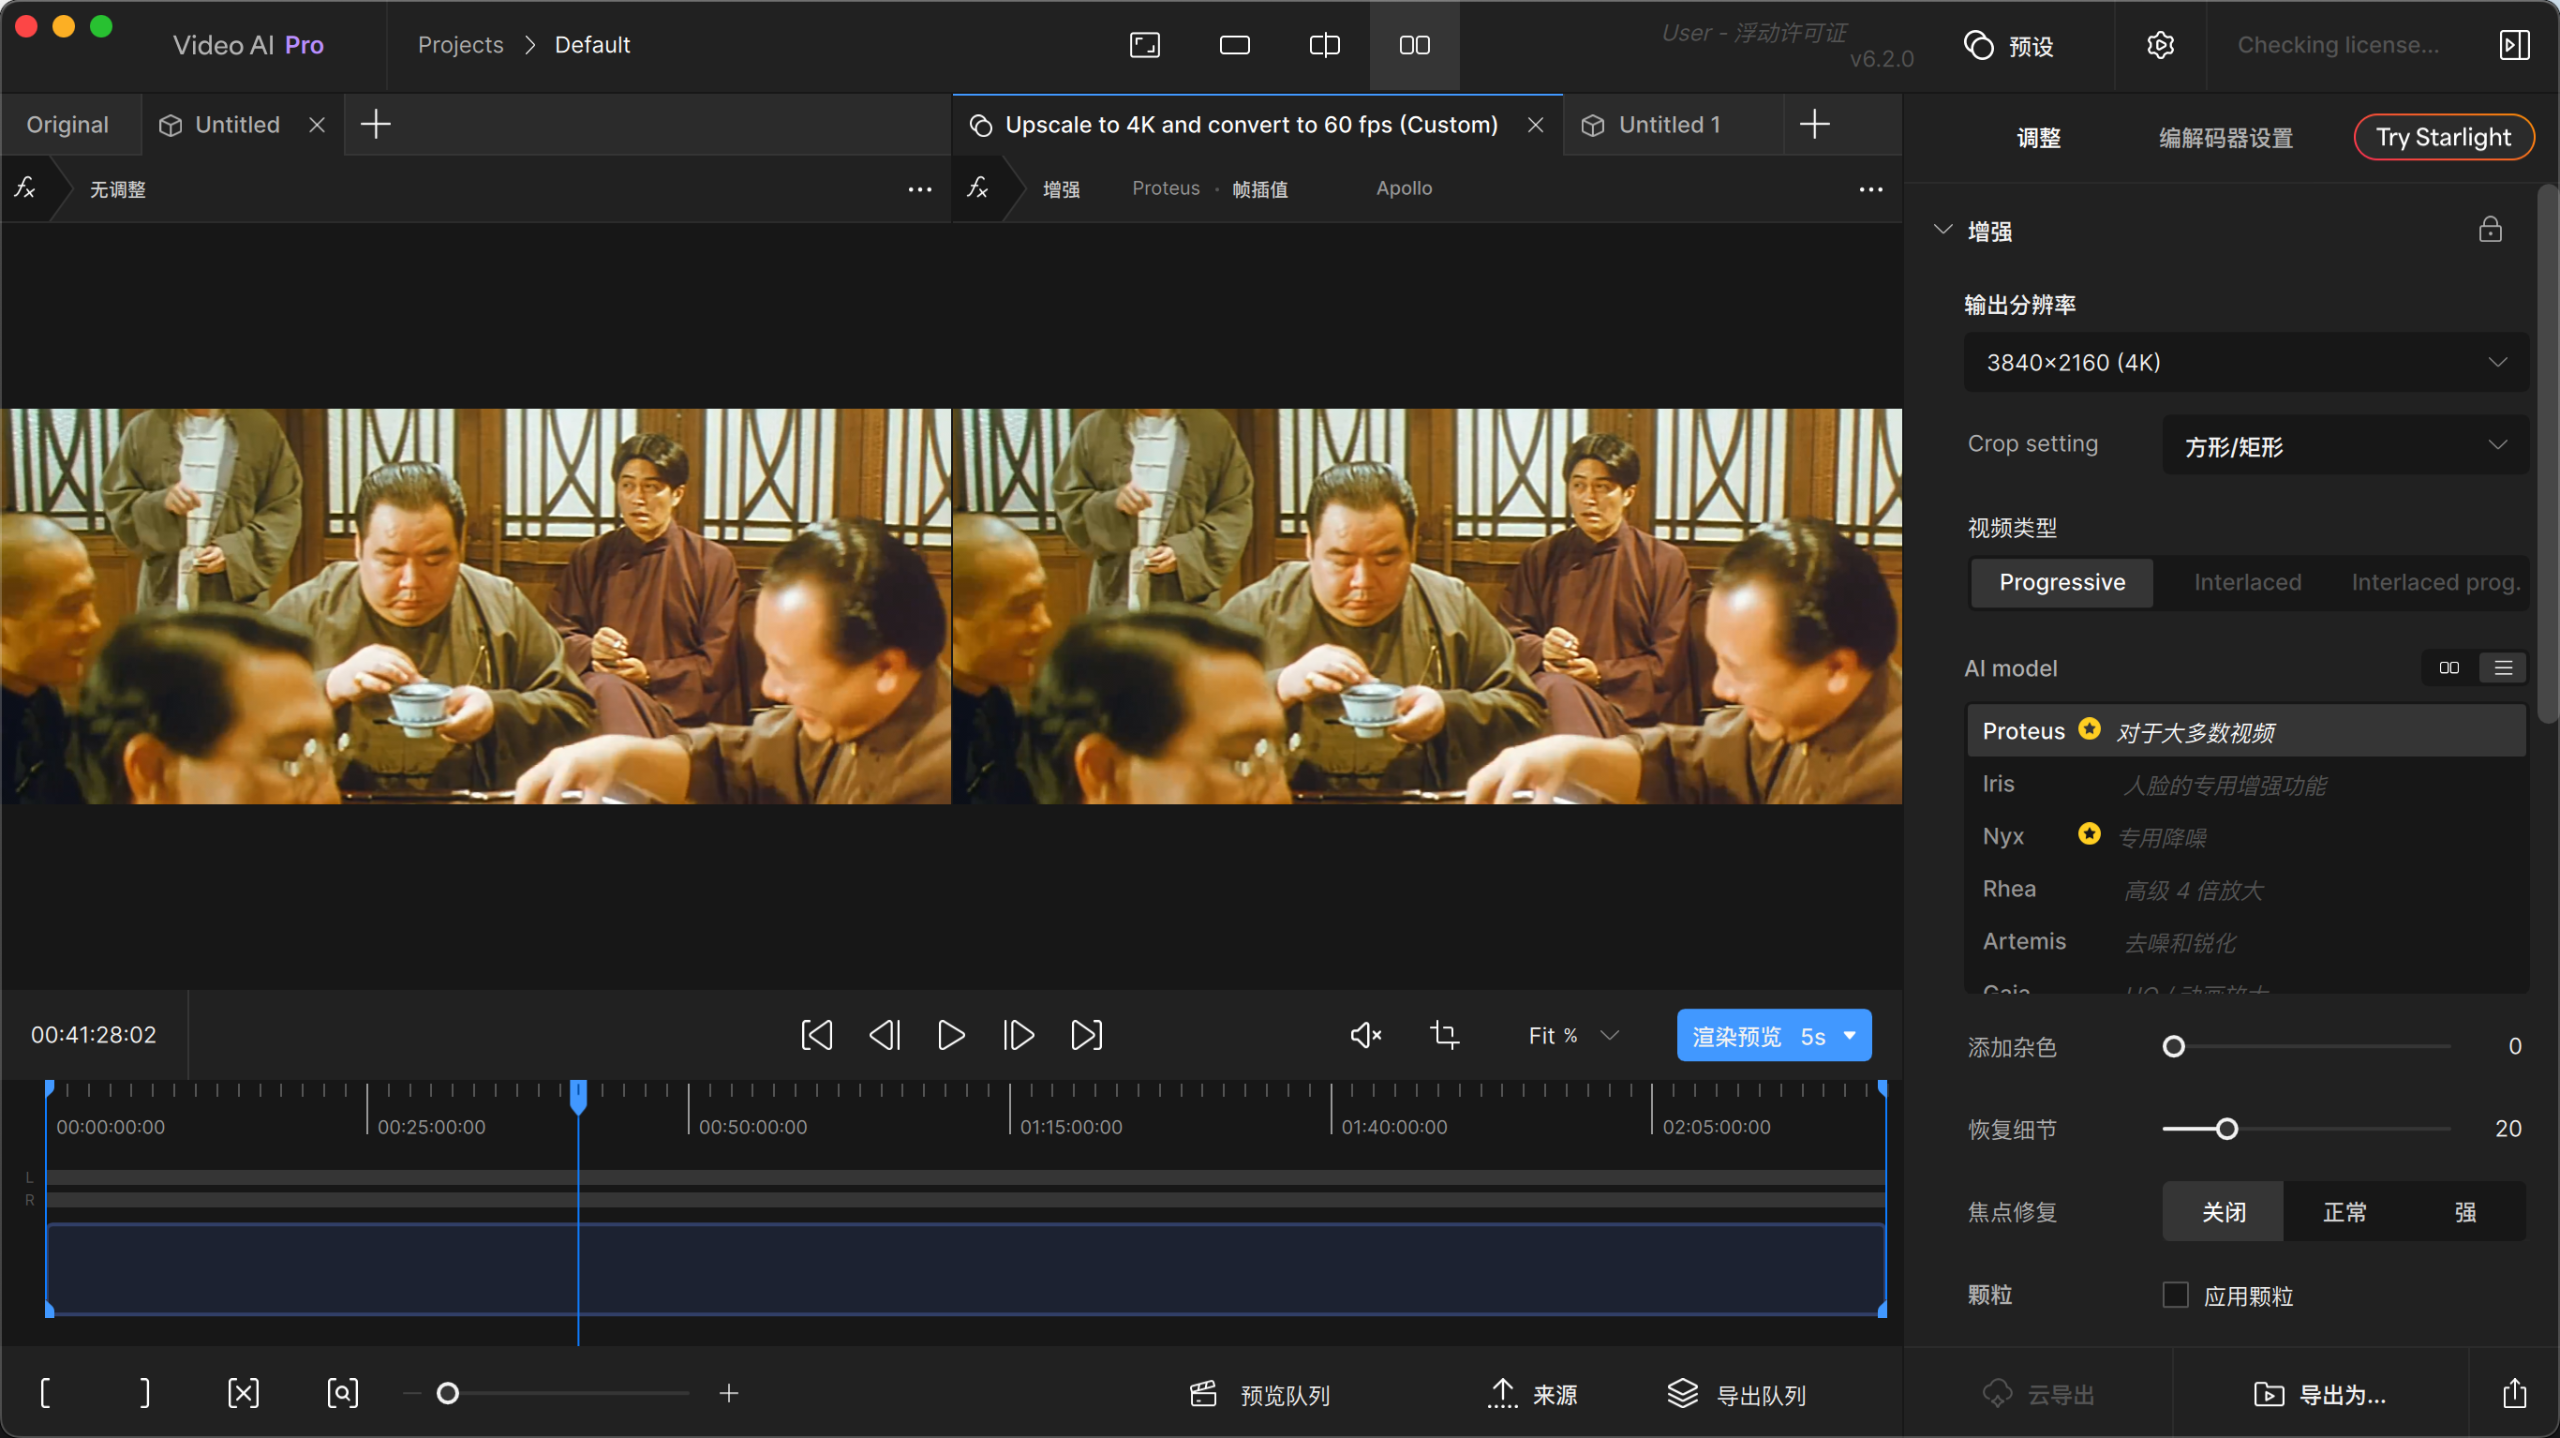Play the video preview

point(951,1035)
